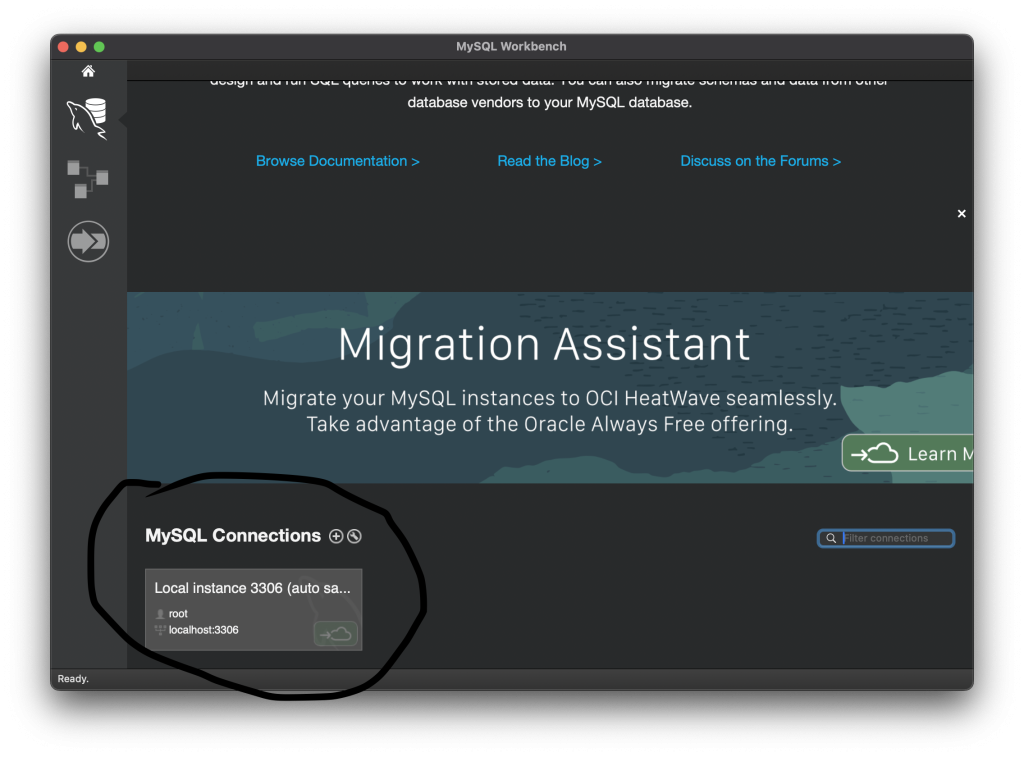1024x757 pixels.
Task: Open the Models view sidebar icon
Action: pyautogui.click(x=88, y=179)
